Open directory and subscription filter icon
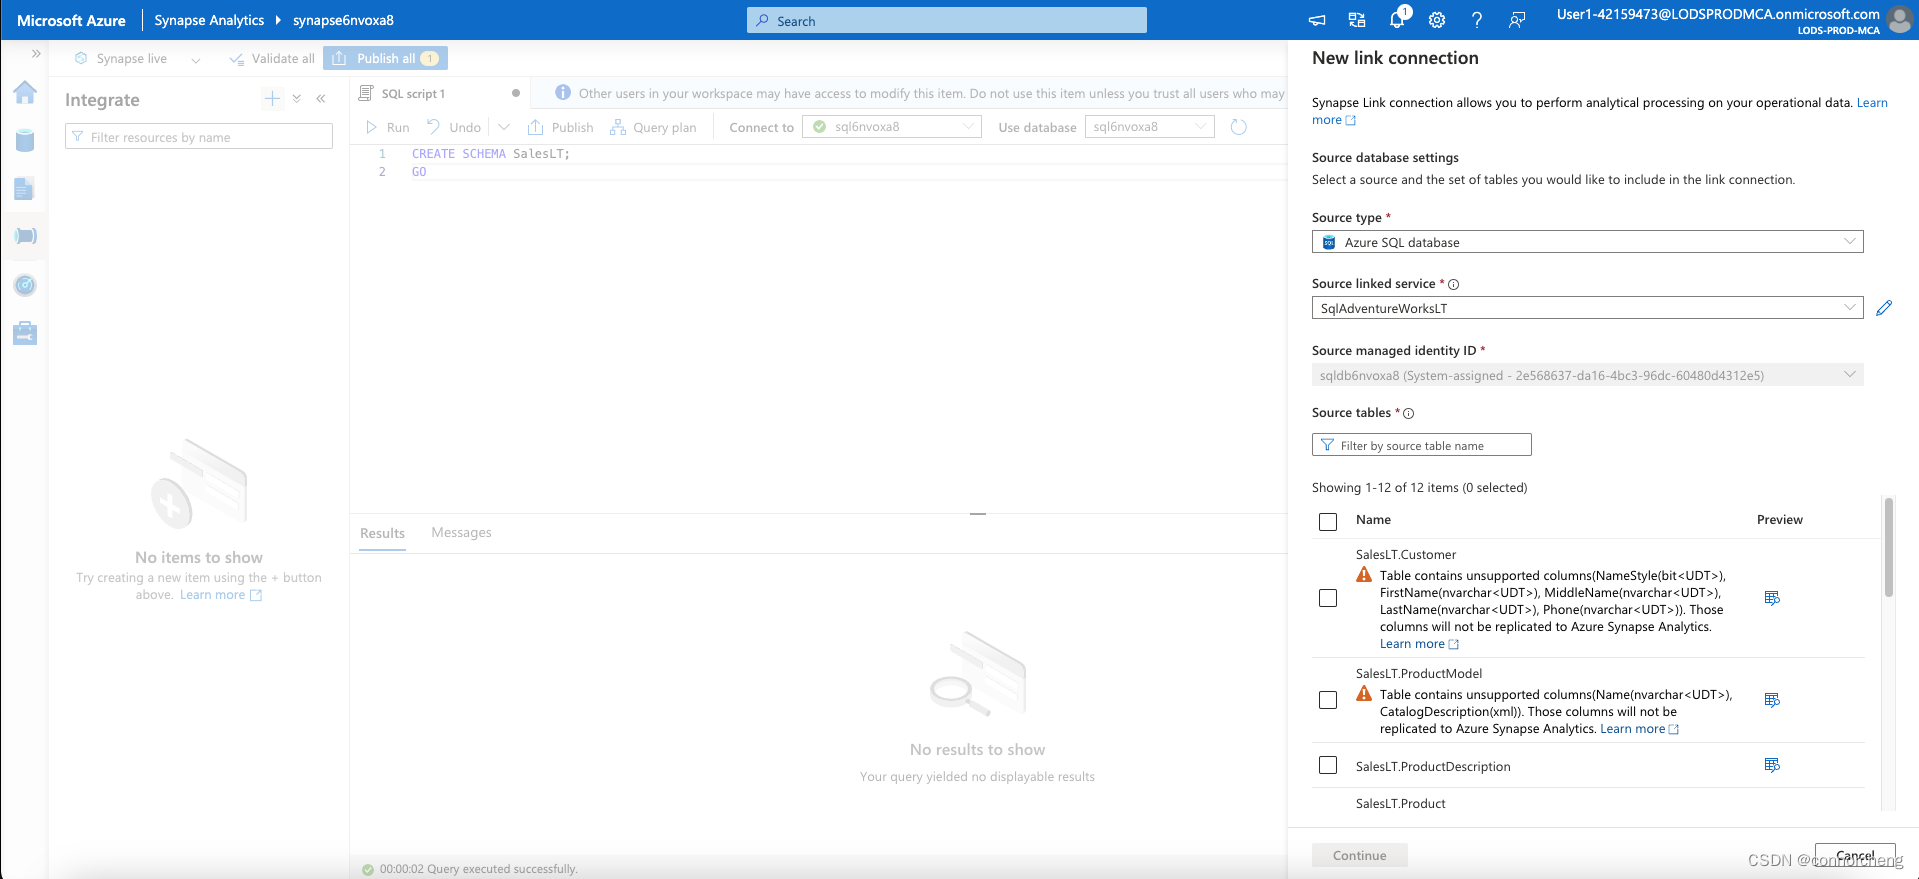This screenshot has height=879, width=1919. pyautogui.click(x=1357, y=20)
